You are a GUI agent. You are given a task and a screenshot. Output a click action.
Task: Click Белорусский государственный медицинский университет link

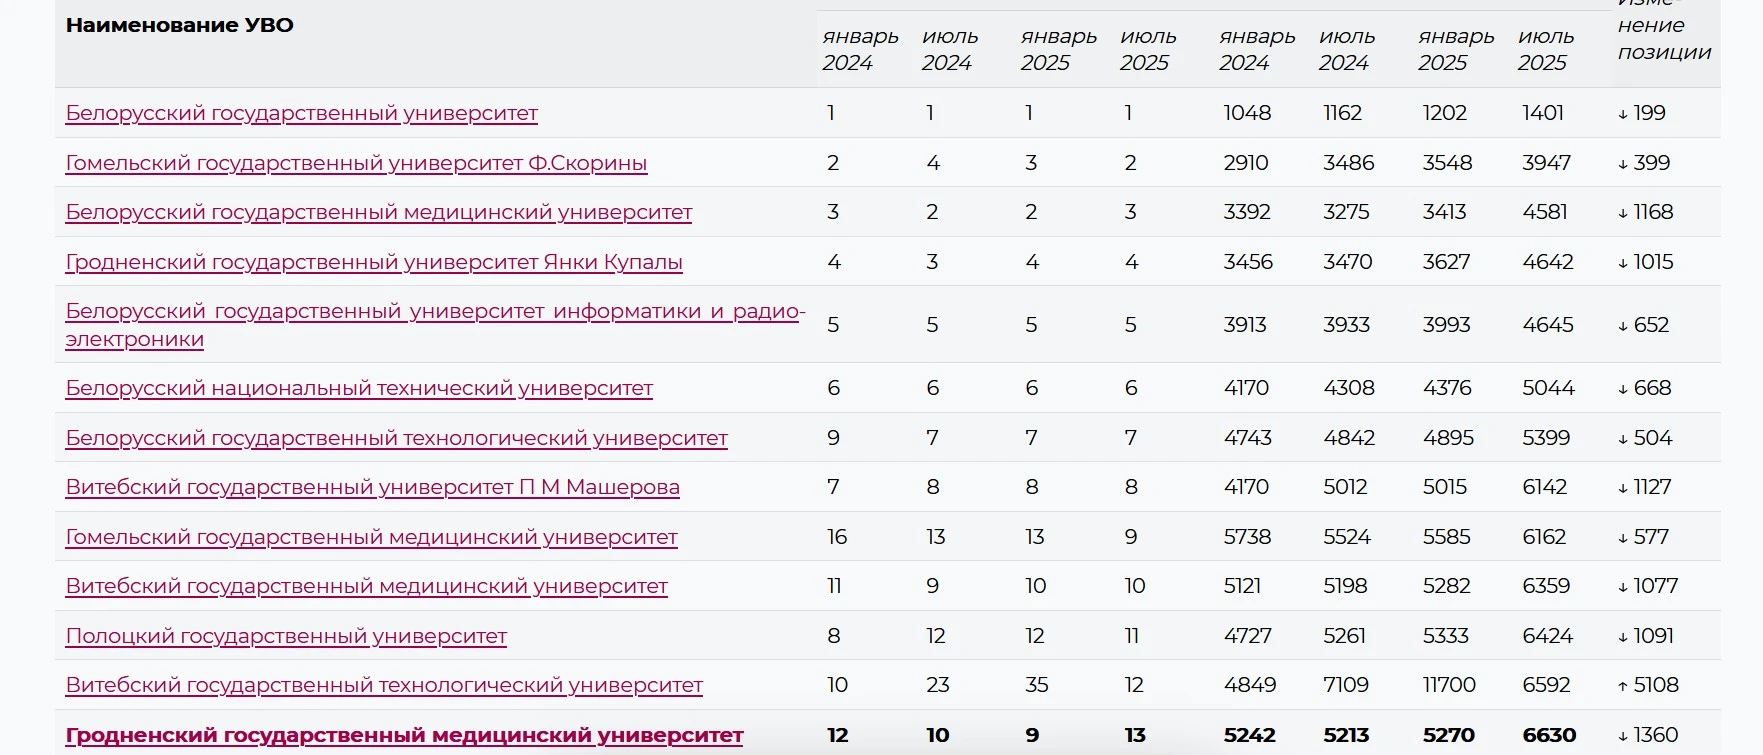pyautogui.click(x=378, y=212)
